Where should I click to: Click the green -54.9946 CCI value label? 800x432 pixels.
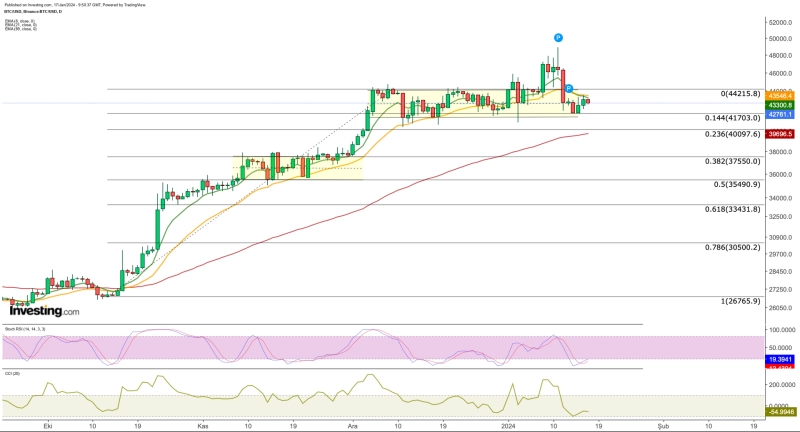click(780, 411)
